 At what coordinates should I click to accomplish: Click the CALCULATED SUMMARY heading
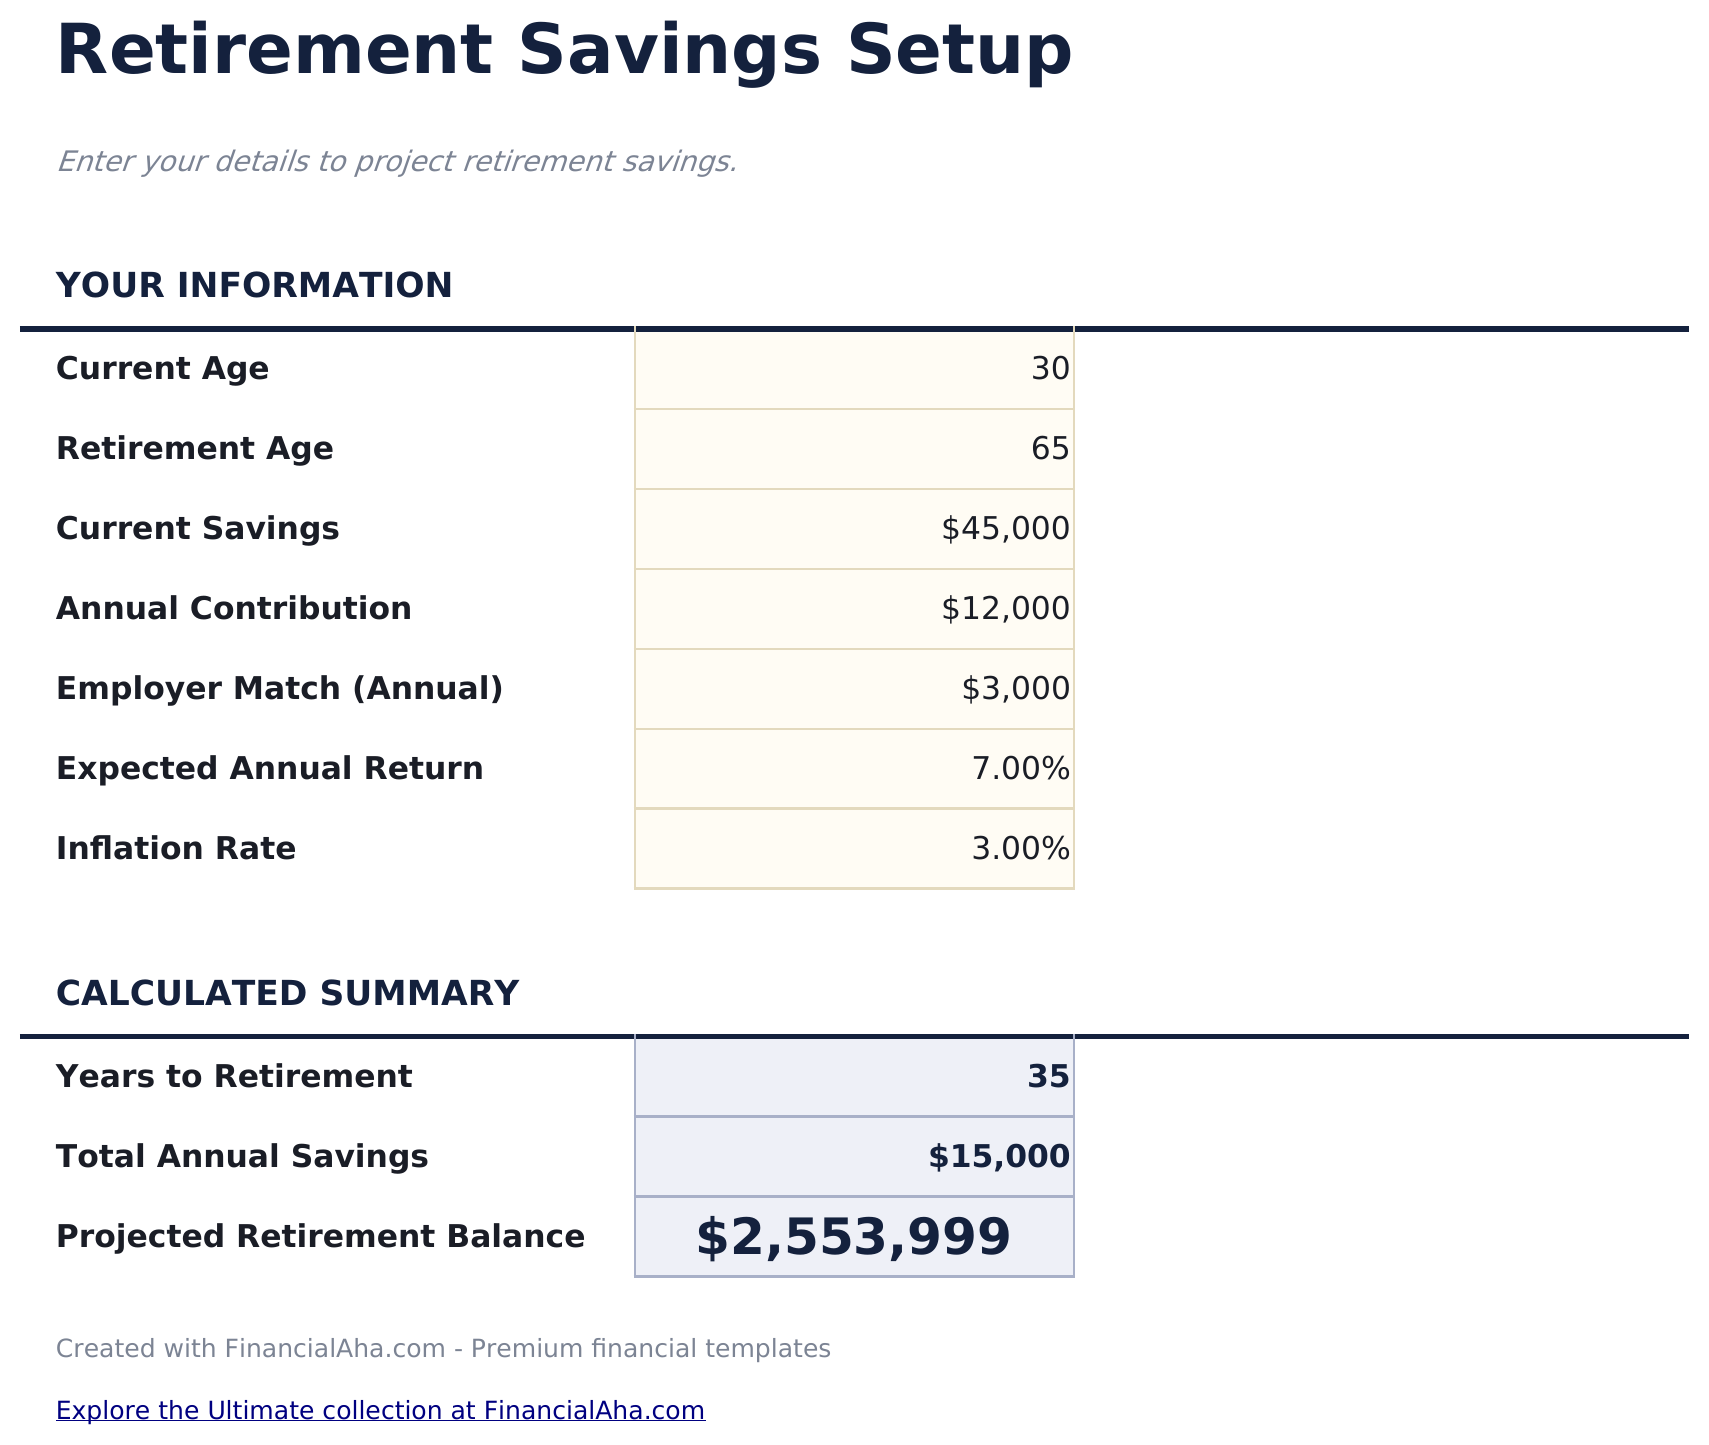coord(289,993)
